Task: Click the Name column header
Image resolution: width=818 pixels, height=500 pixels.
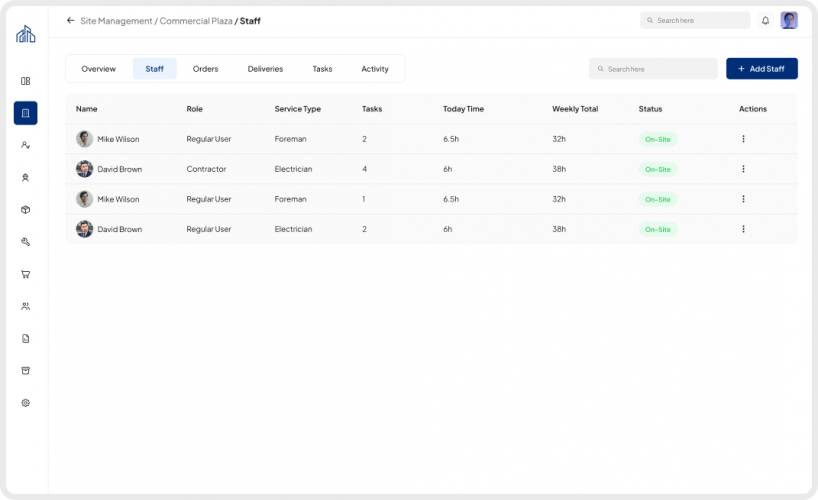Action: coord(87,109)
